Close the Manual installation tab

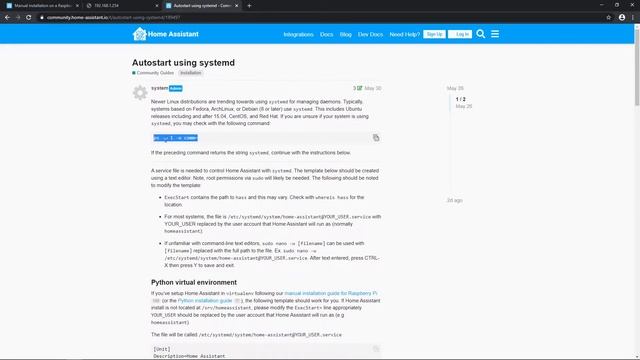(x=77, y=6)
